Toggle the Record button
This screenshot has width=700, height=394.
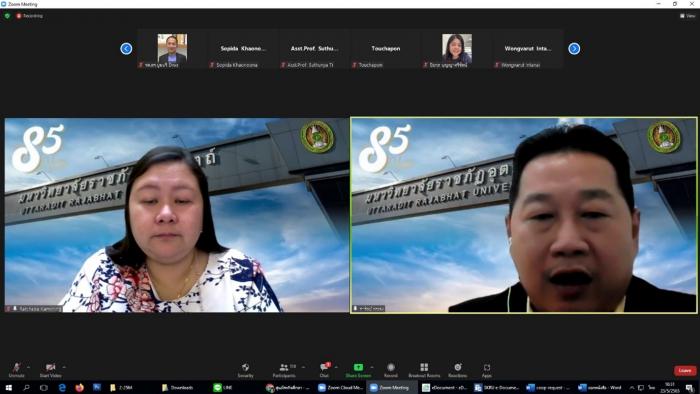point(391,370)
